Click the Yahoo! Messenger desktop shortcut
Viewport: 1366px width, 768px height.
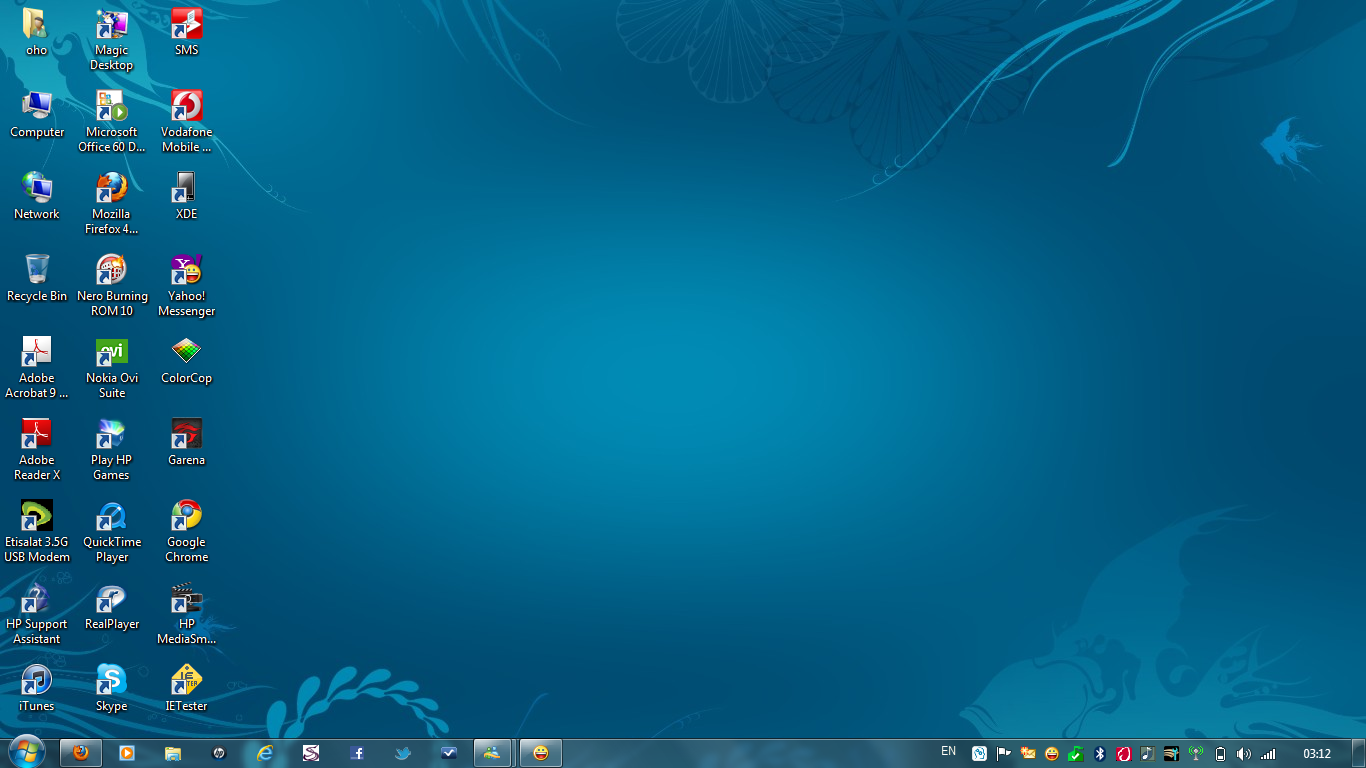click(186, 270)
